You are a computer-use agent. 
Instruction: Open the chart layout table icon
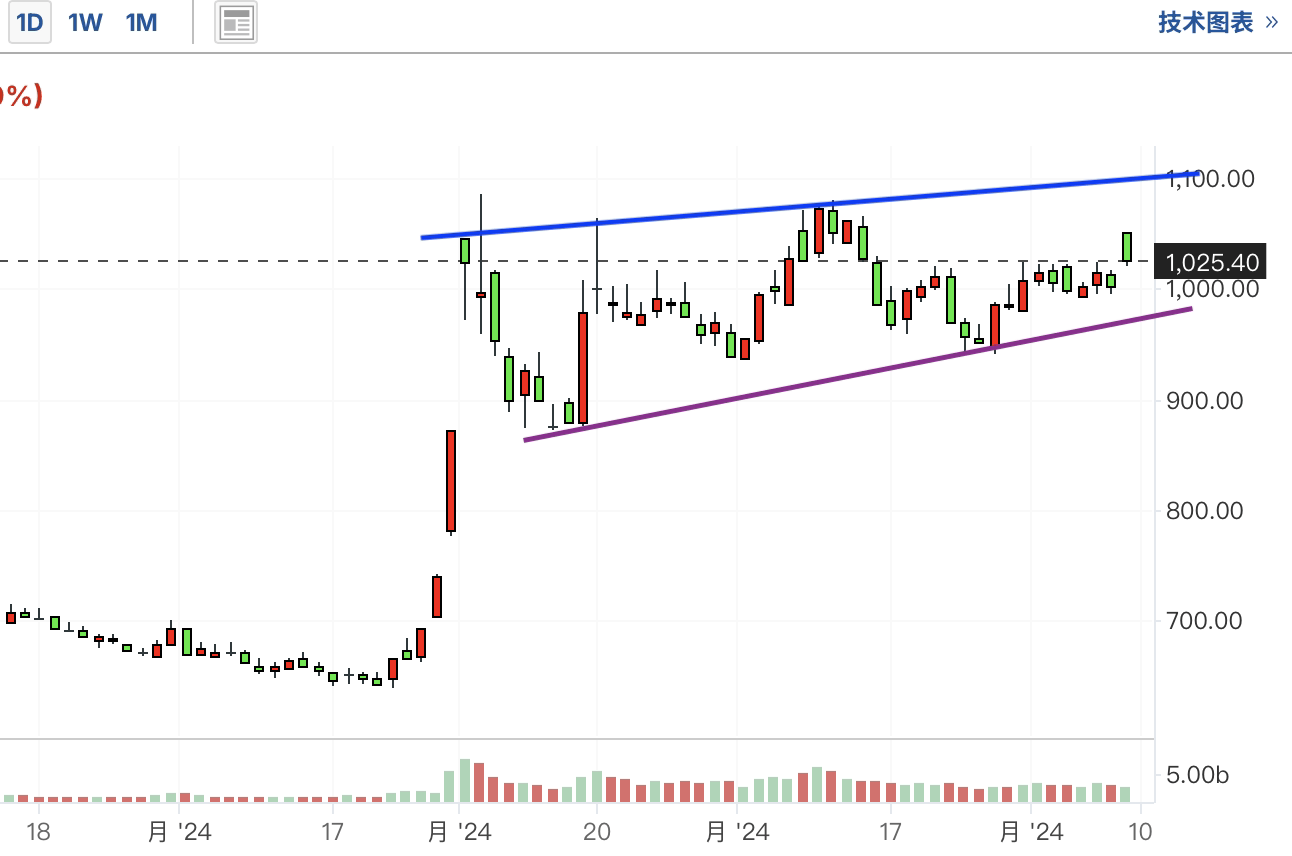click(236, 23)
